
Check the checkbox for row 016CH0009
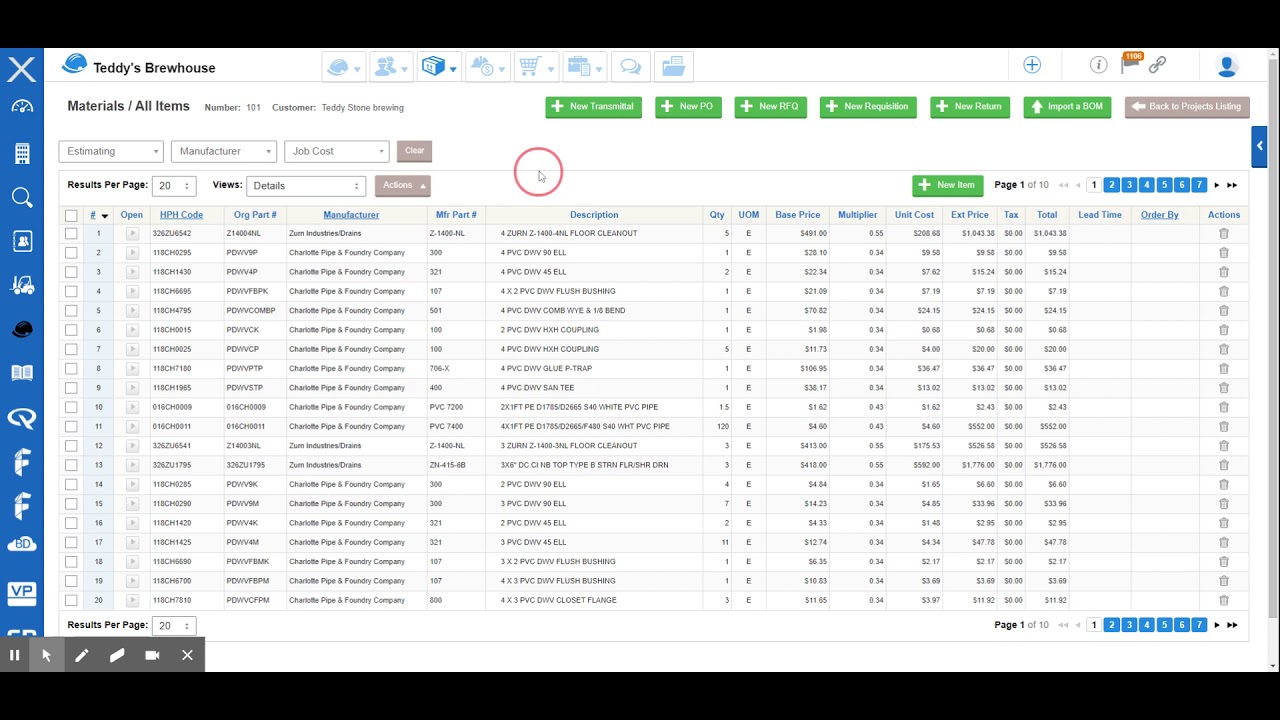pos(71,407)
